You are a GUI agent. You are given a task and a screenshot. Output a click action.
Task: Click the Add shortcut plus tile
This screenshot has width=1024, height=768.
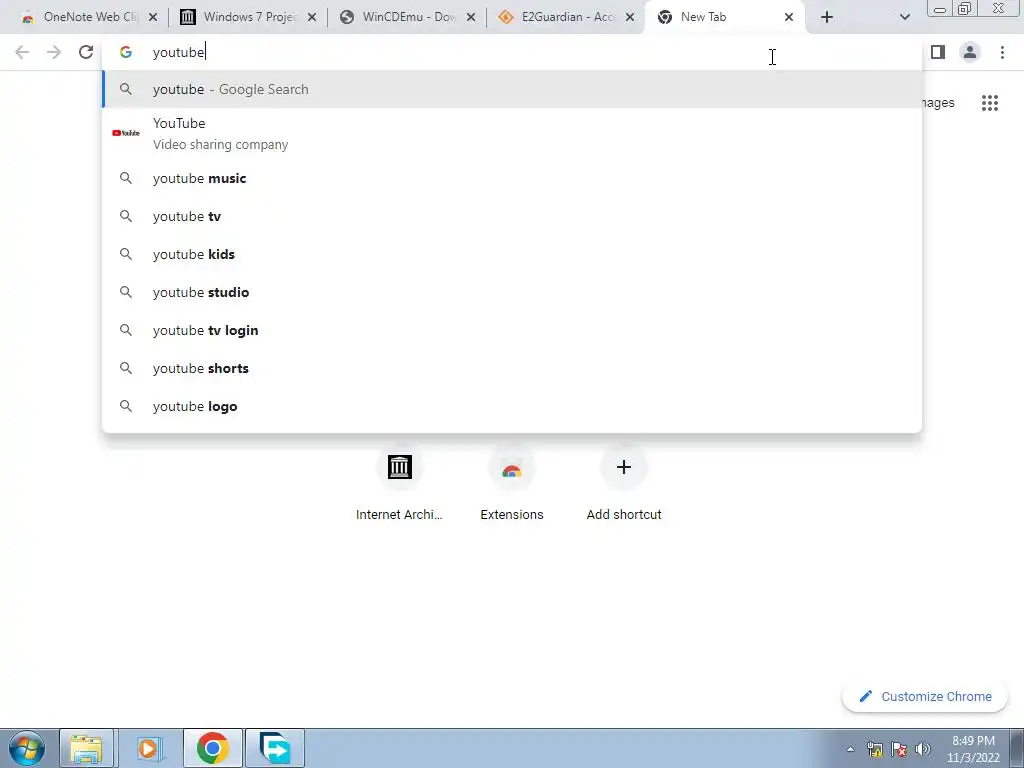click(624, 485)
